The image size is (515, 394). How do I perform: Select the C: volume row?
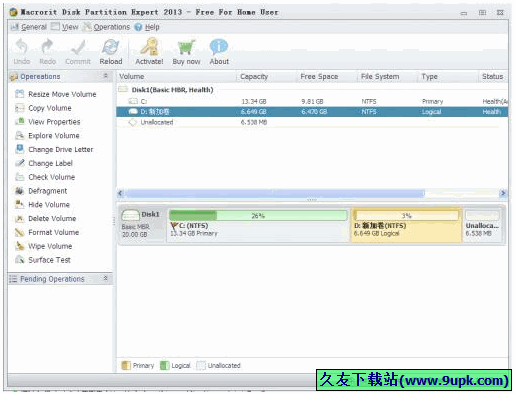pos(312,101)
